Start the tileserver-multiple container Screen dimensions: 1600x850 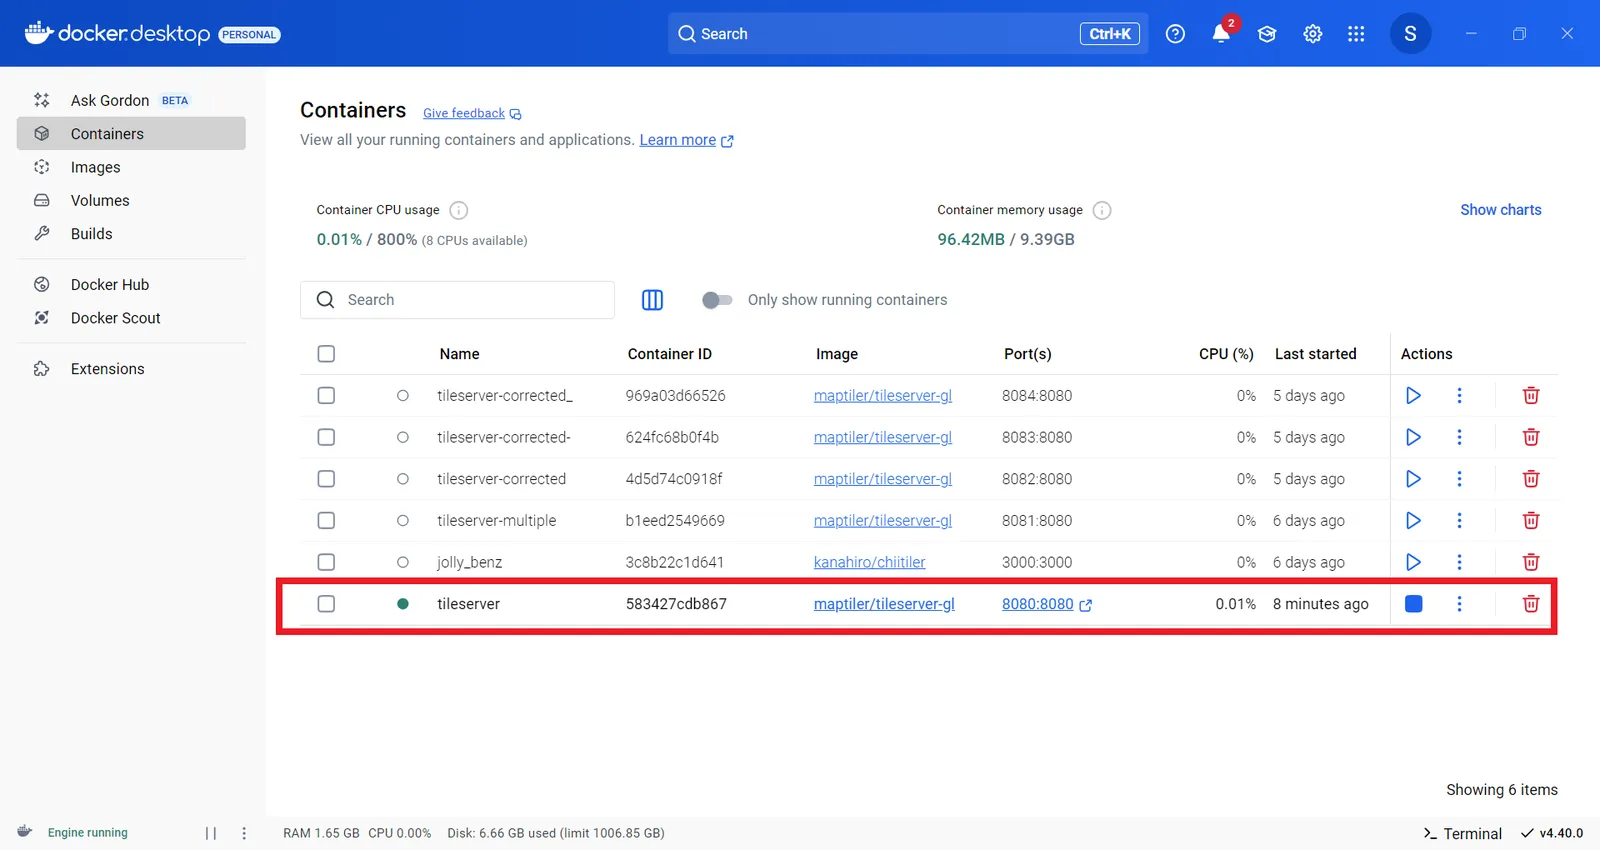tap(1413, 520)
